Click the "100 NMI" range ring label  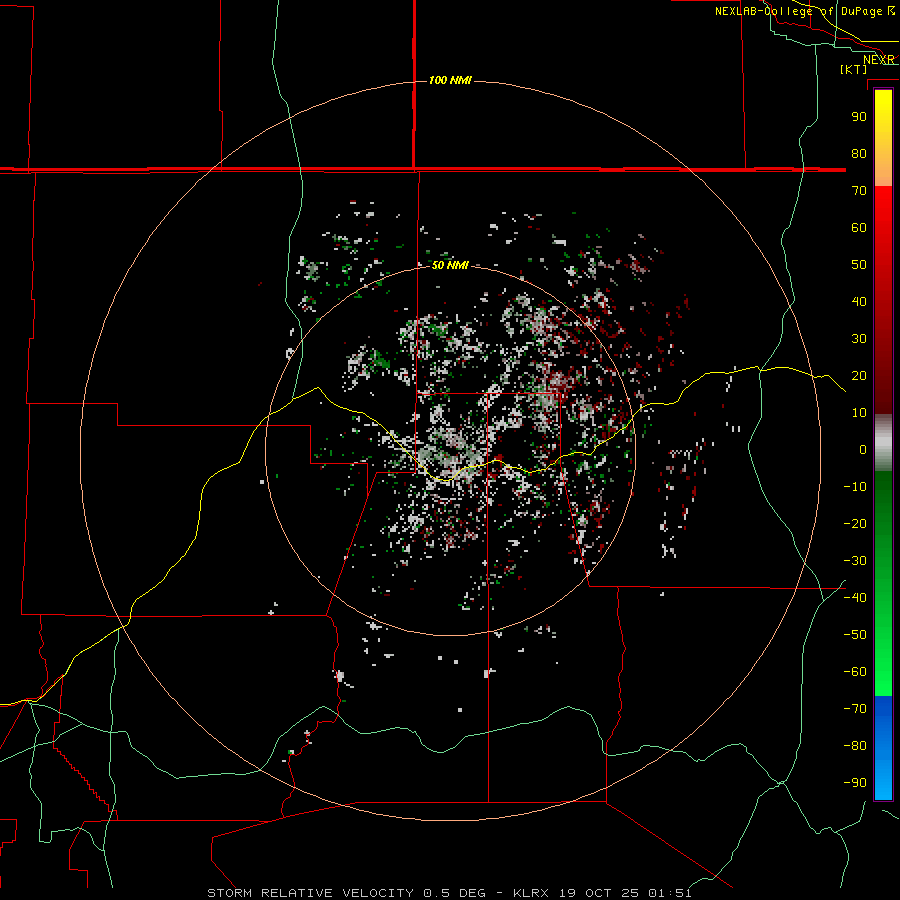coord(450,80)
